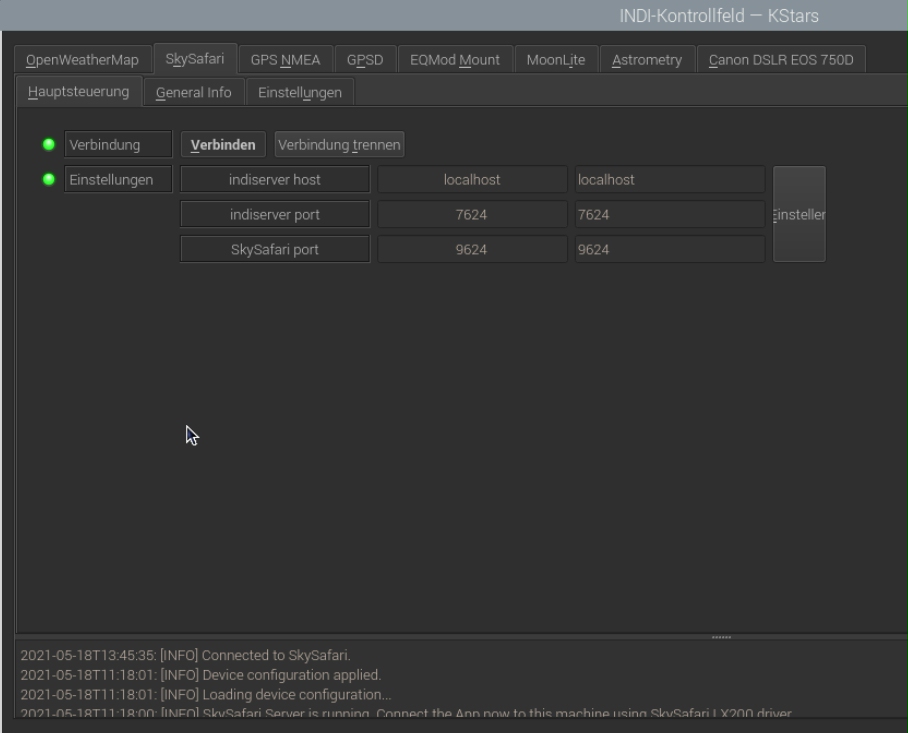Click the editable SkySafari port field
908x733 pixels.
(x=669, y=250)
